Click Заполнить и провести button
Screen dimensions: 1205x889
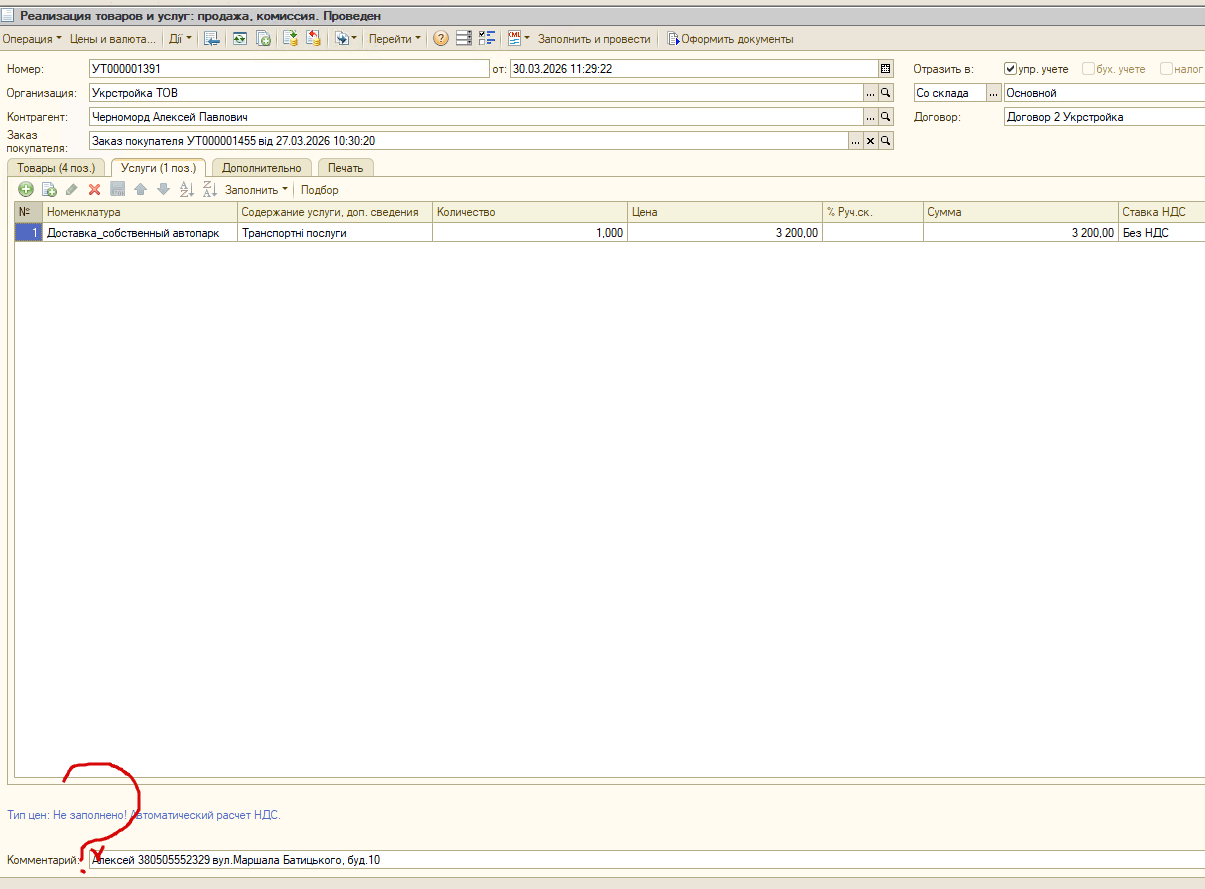pyautogui.click(x=594, y=39)
